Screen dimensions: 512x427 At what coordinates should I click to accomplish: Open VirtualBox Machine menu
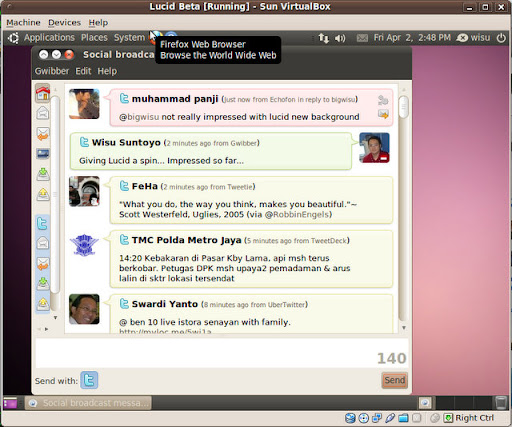pyautogui.click(x=23, y=23)
